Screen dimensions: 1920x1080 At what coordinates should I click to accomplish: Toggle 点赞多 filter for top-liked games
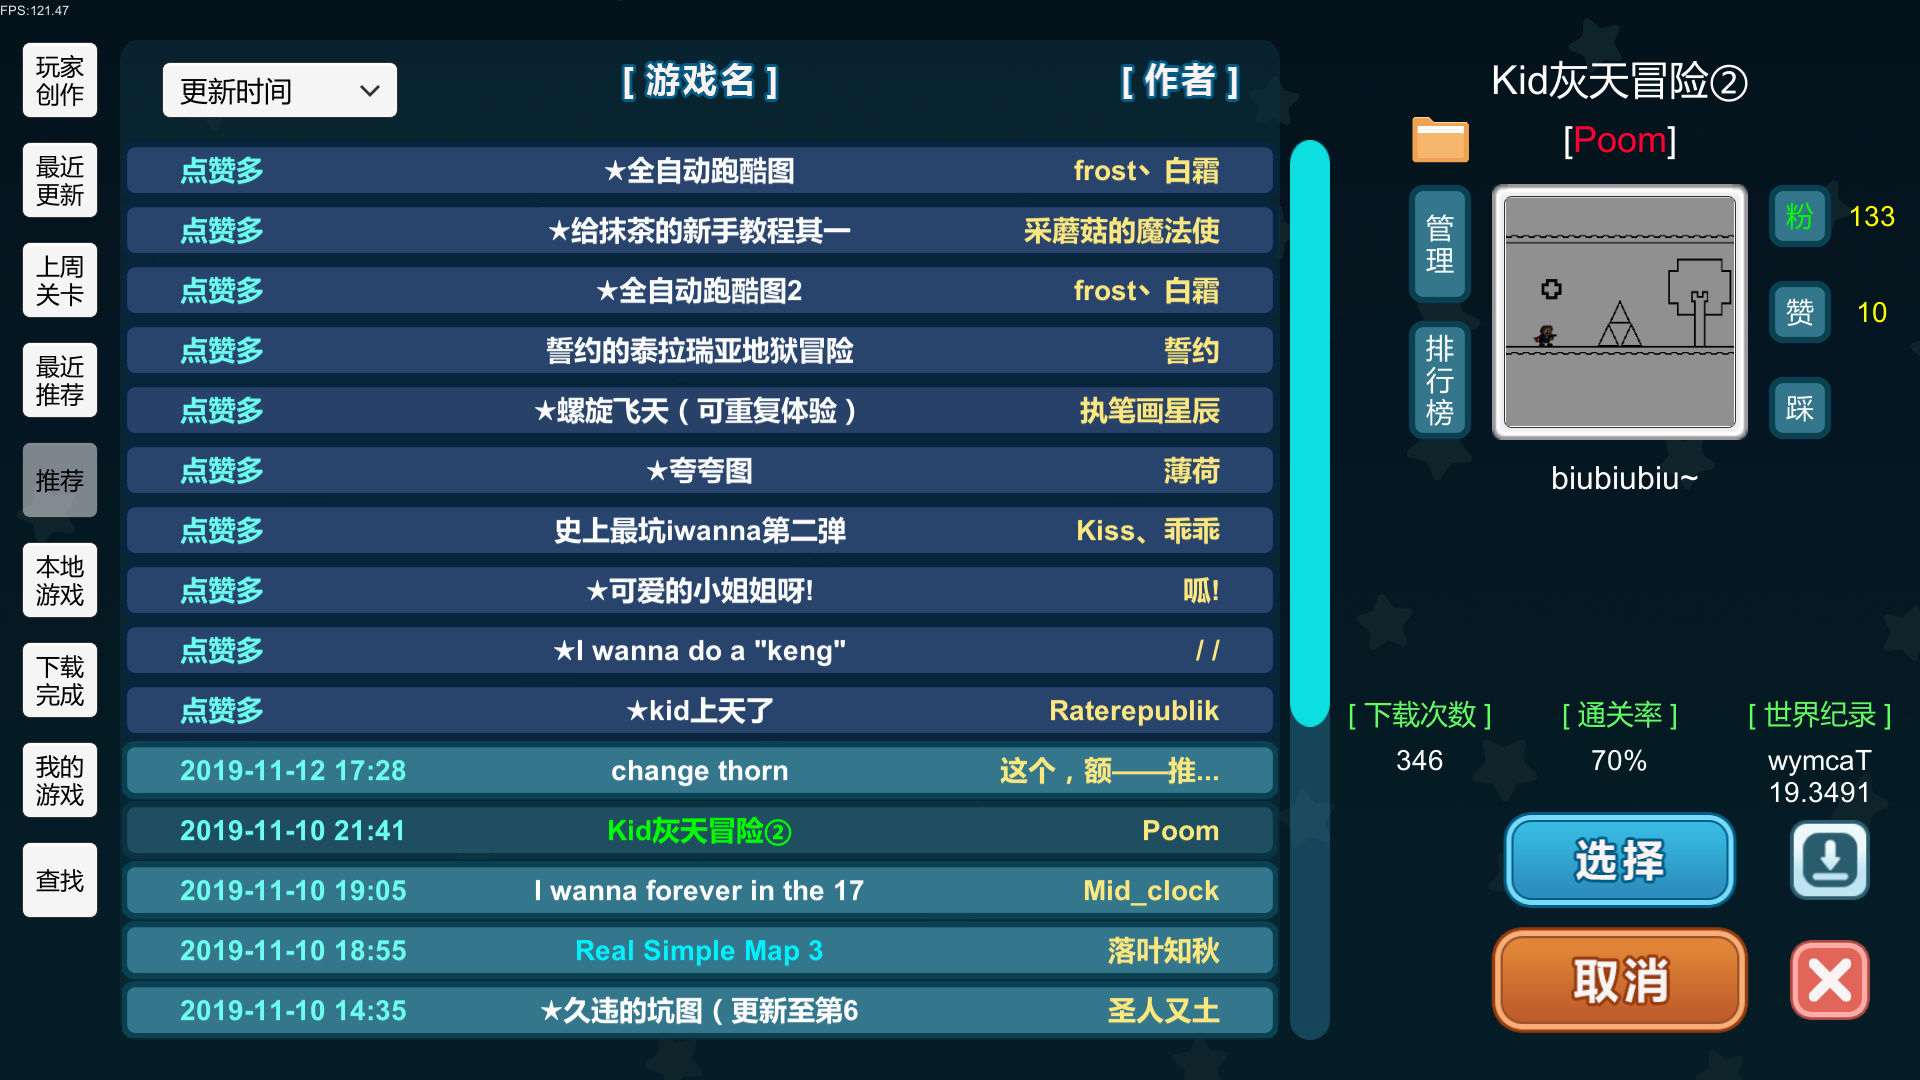(x=223, y=169)
